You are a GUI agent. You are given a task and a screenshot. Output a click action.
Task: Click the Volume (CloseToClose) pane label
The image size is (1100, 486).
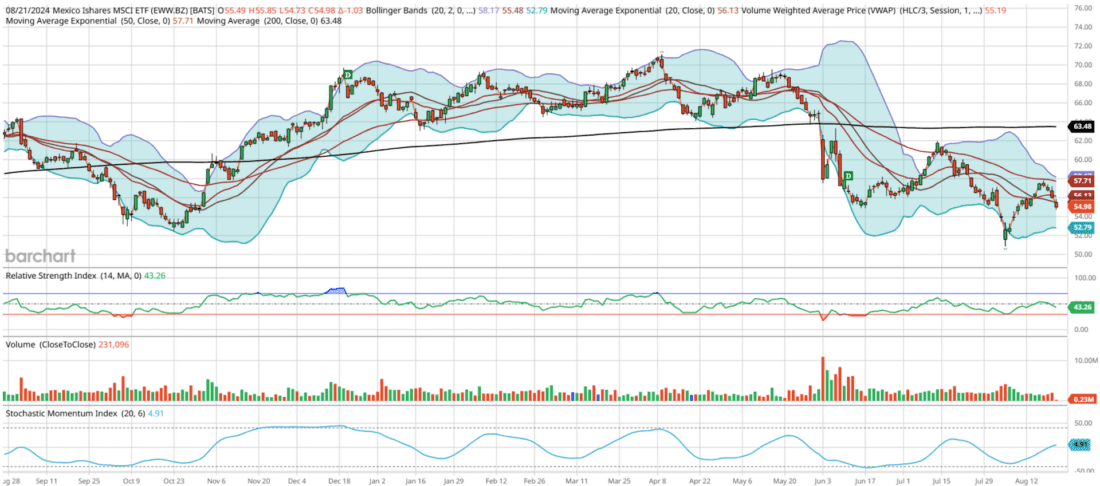(x=51, y=345)
